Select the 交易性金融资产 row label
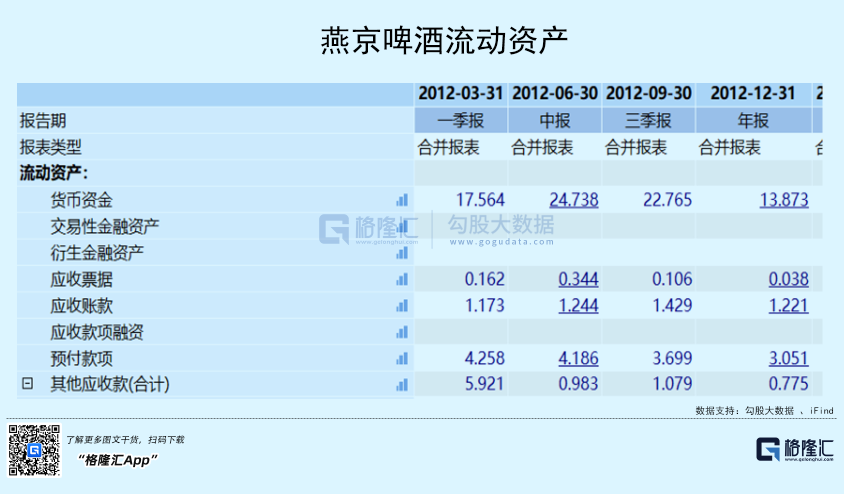Viewport: 844px width, 494px height. coord(105,227)
